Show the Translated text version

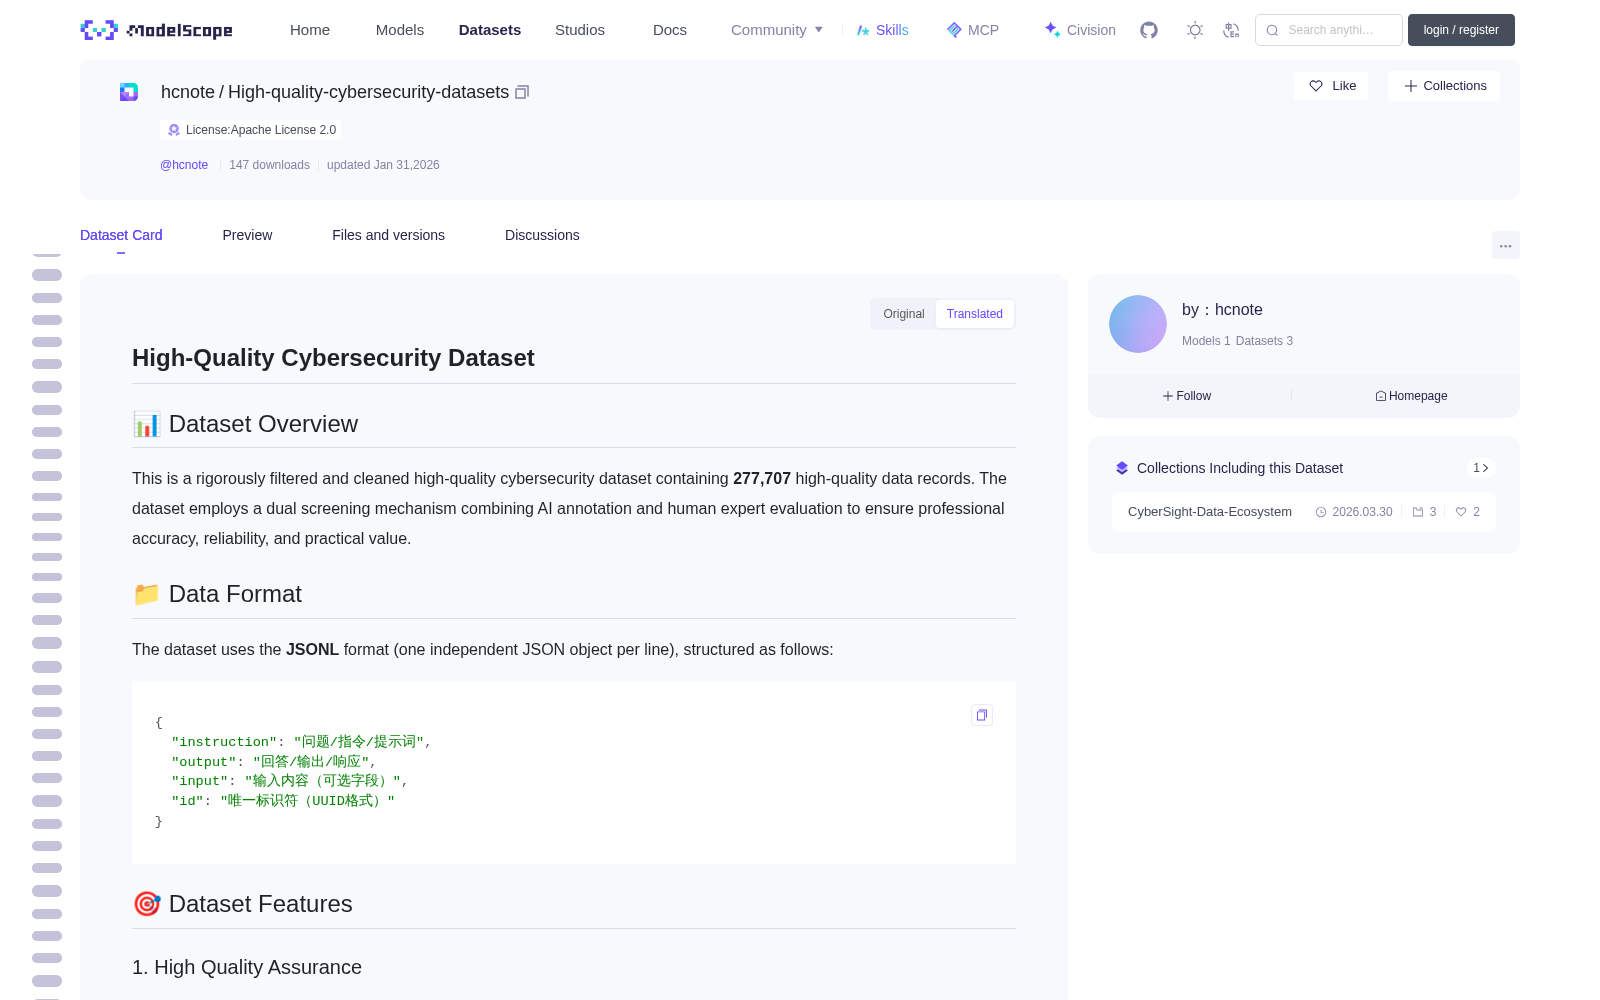[975, 314]
